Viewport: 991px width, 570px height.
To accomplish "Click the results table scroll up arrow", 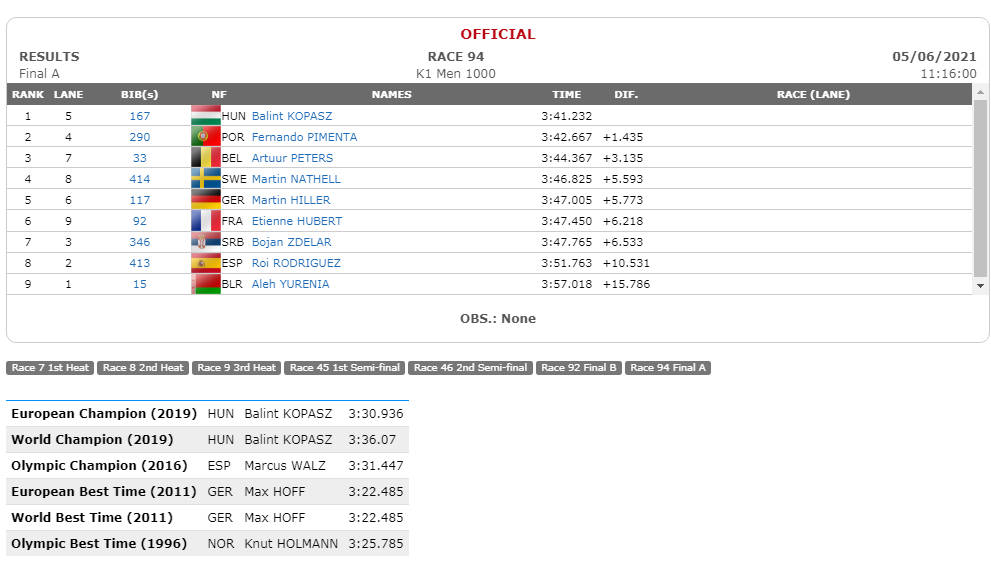I will click(x=980, y=92).
